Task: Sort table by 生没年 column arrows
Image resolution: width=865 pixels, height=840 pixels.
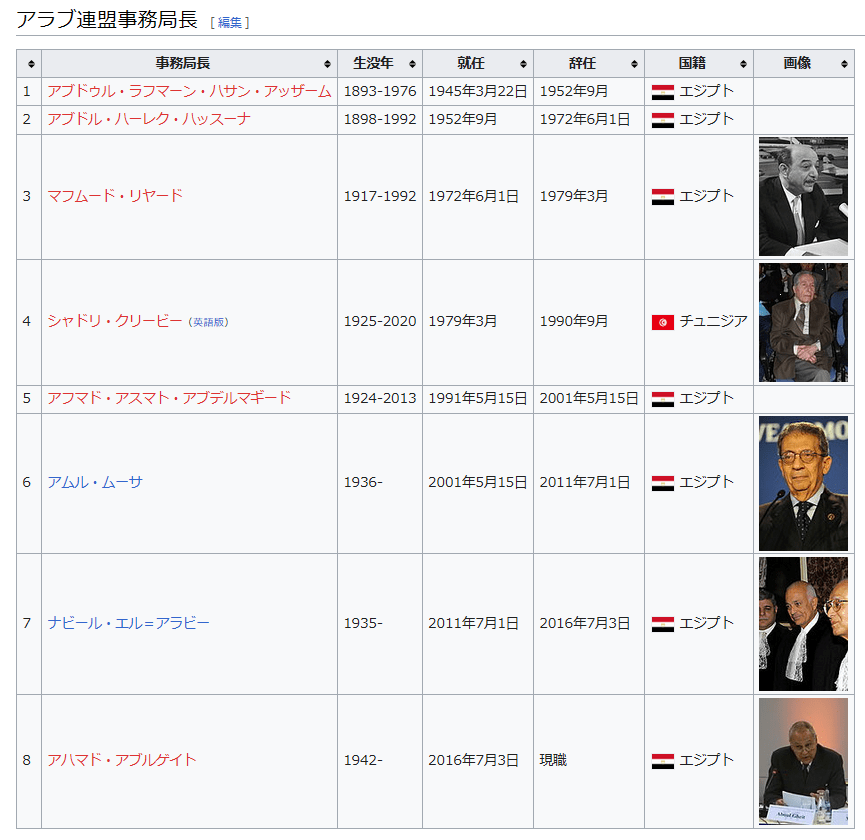Action: pyautogui.click(x=412, y=64)
